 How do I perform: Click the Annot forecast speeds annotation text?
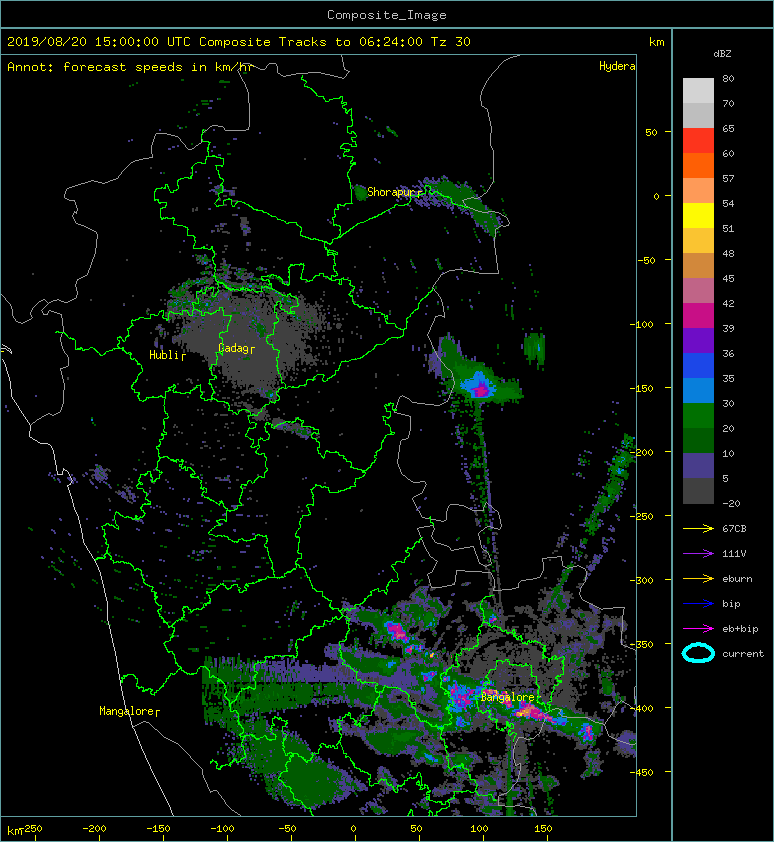[x=130, y=67]
